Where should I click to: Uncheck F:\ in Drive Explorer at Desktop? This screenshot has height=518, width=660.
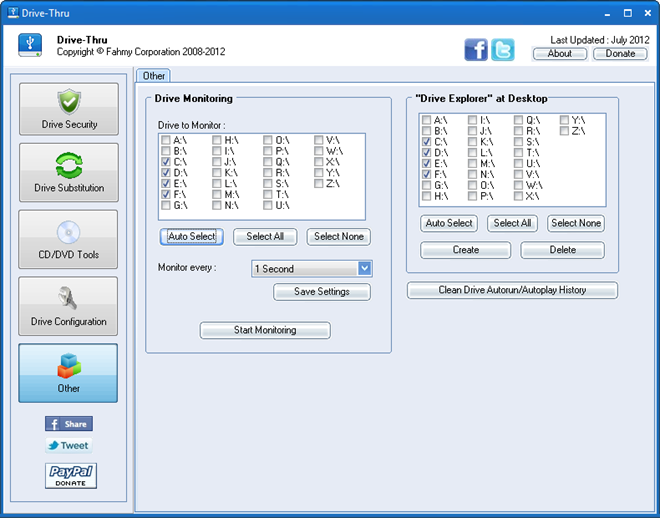427,174
